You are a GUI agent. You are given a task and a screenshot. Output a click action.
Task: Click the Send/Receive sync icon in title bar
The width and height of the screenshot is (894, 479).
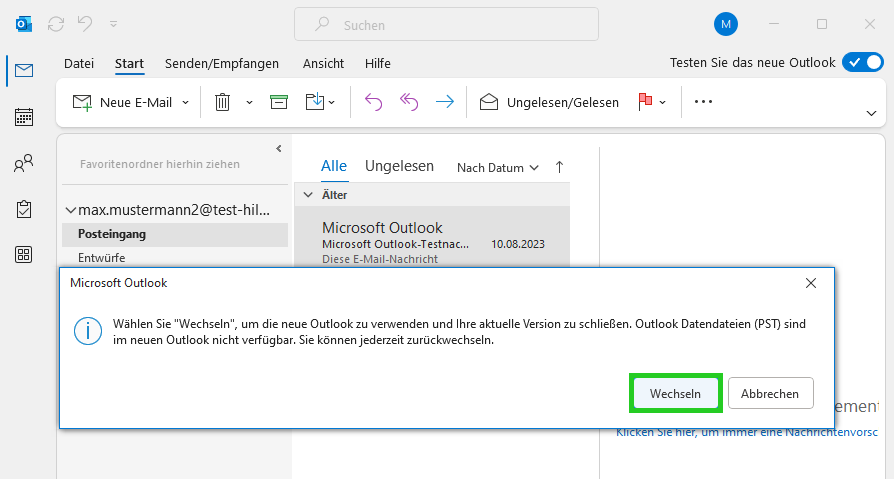coord(56,24)
